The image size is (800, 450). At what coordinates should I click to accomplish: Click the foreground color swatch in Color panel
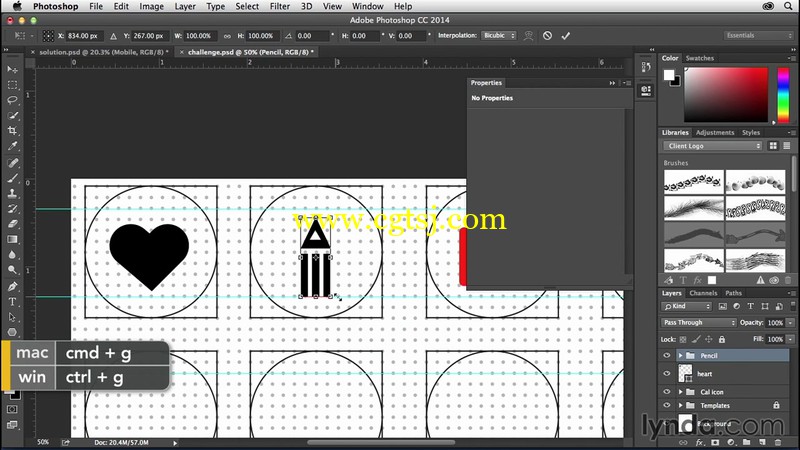pos(668,75)
